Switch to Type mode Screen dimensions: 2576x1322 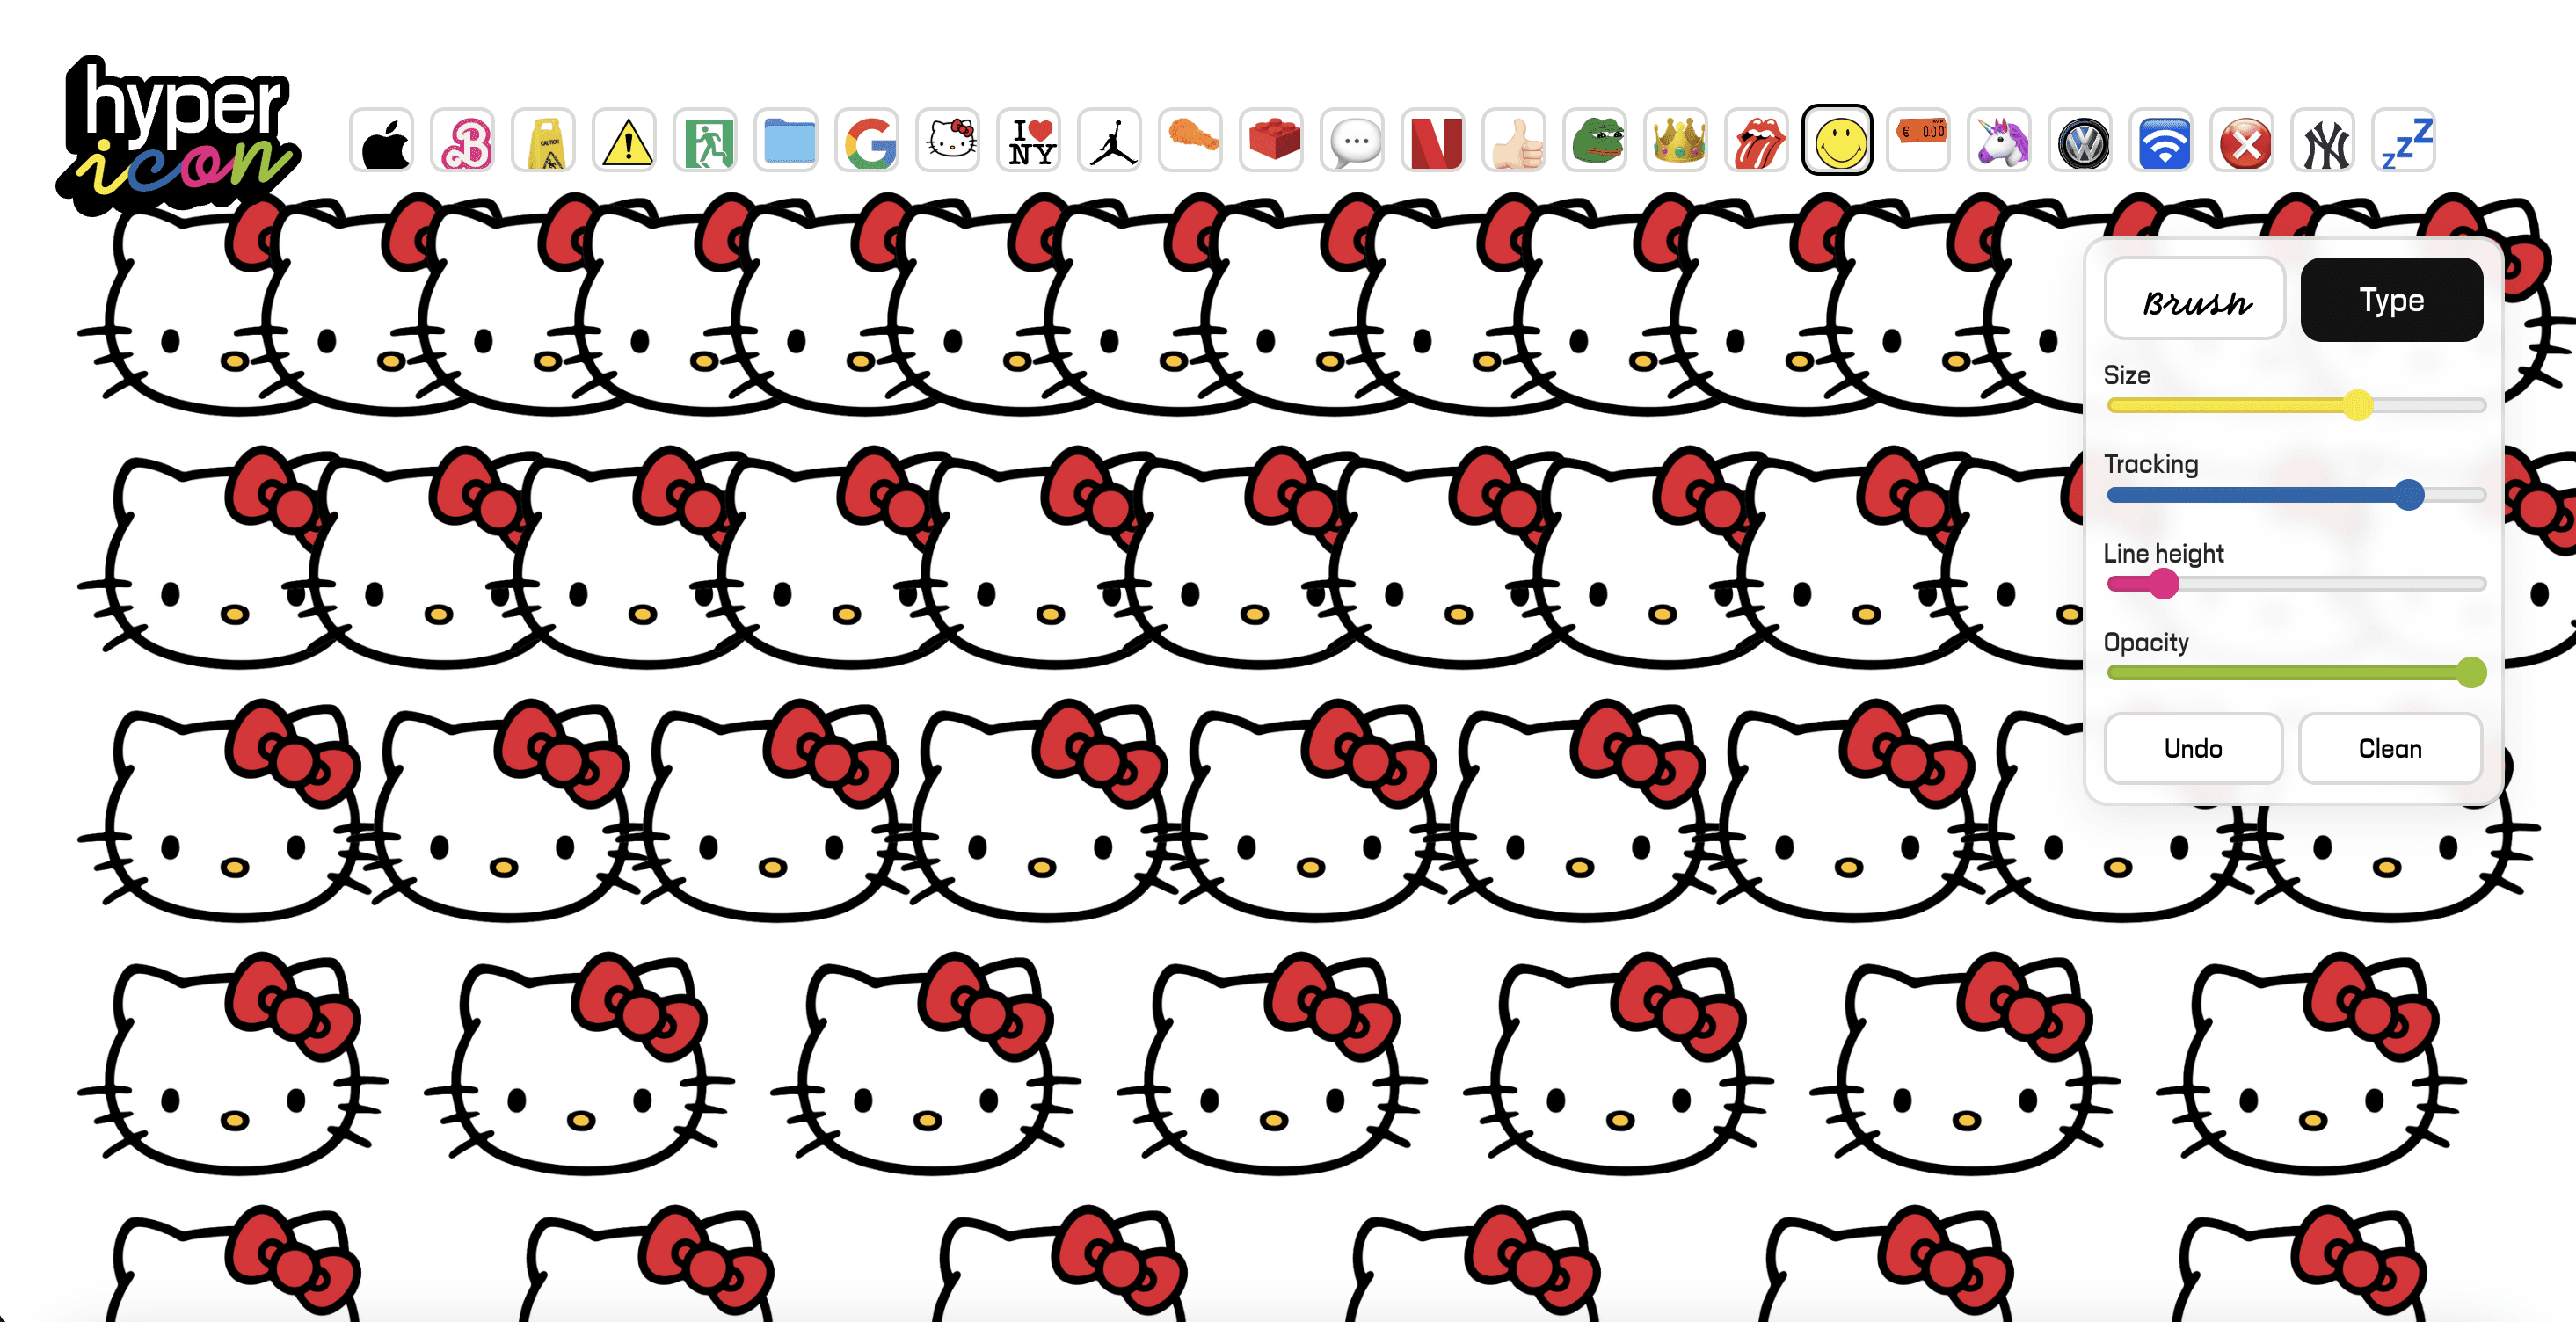click(2391, 300)
